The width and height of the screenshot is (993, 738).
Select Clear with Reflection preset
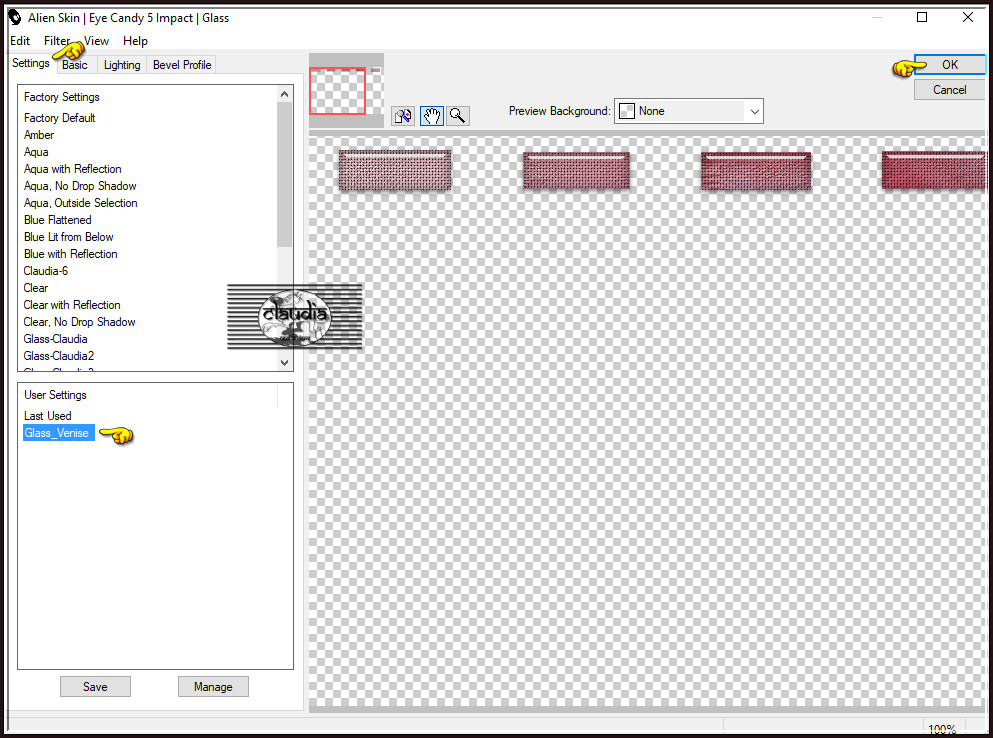coord(72,305)
